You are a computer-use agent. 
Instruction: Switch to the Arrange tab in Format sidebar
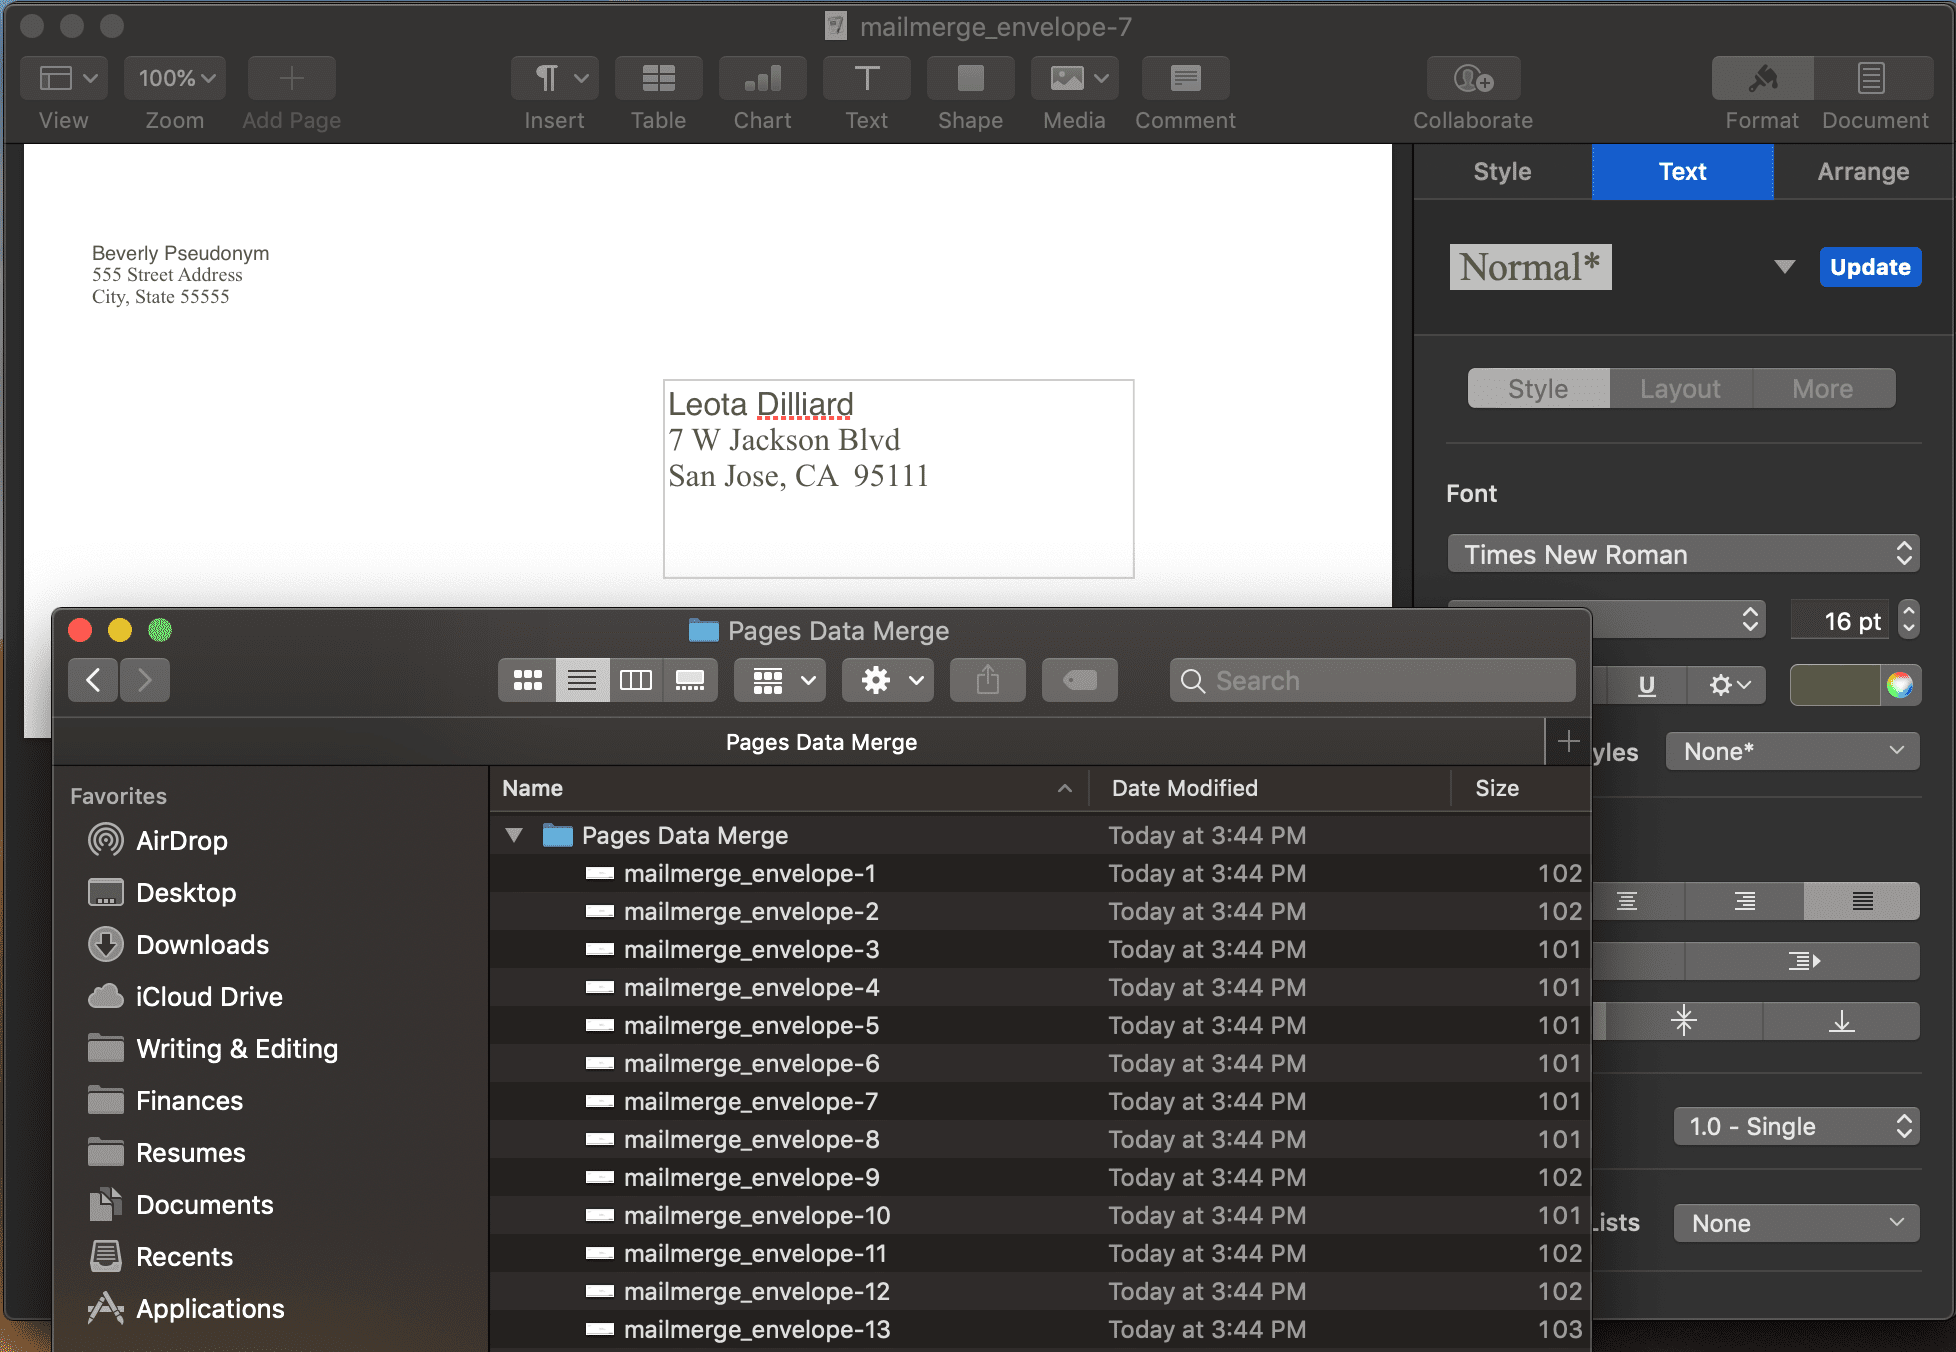coord(1864,172)
